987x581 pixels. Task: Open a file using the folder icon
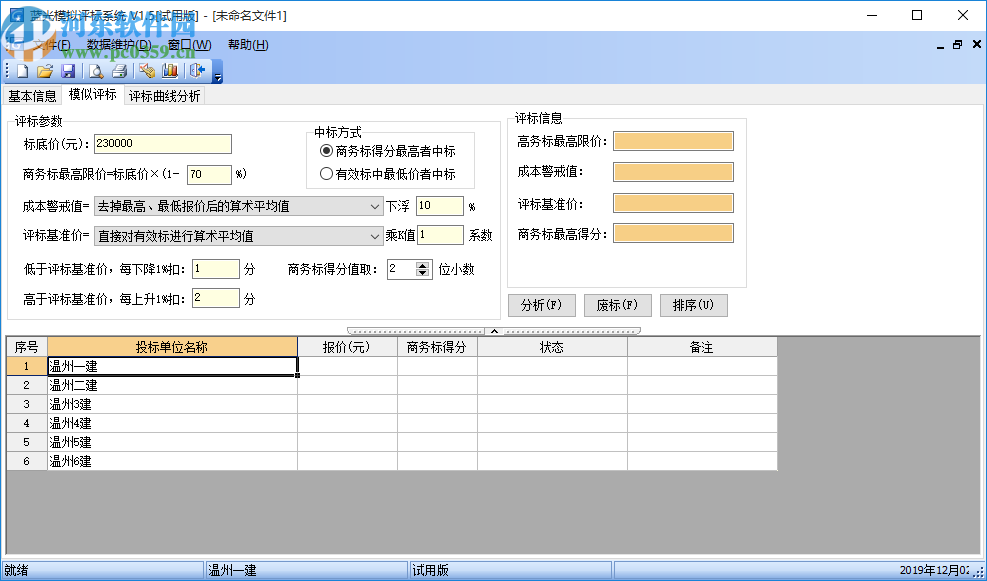pos(44,70)
